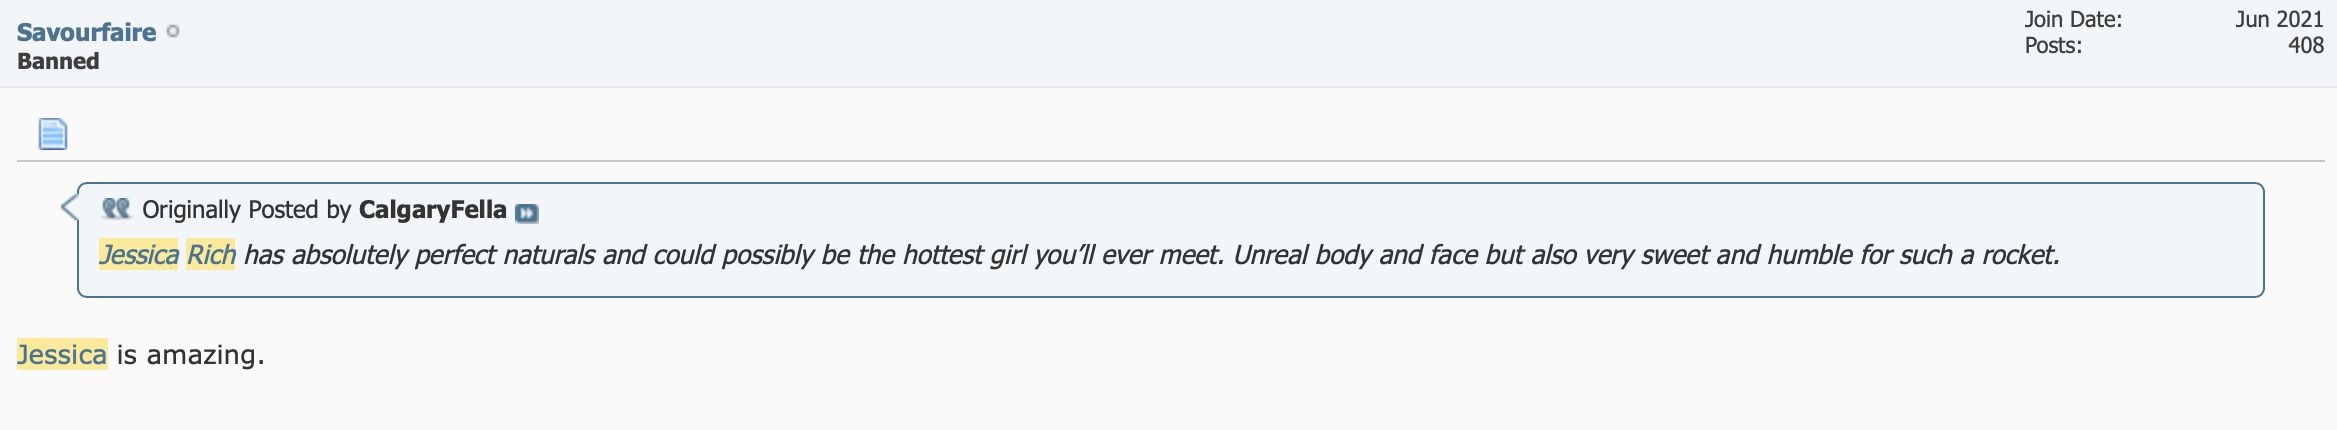Screen dimensions: 2337x430
Task: Click the offline status icon beside Savourfaire
Action: click(x=173, y=31)
